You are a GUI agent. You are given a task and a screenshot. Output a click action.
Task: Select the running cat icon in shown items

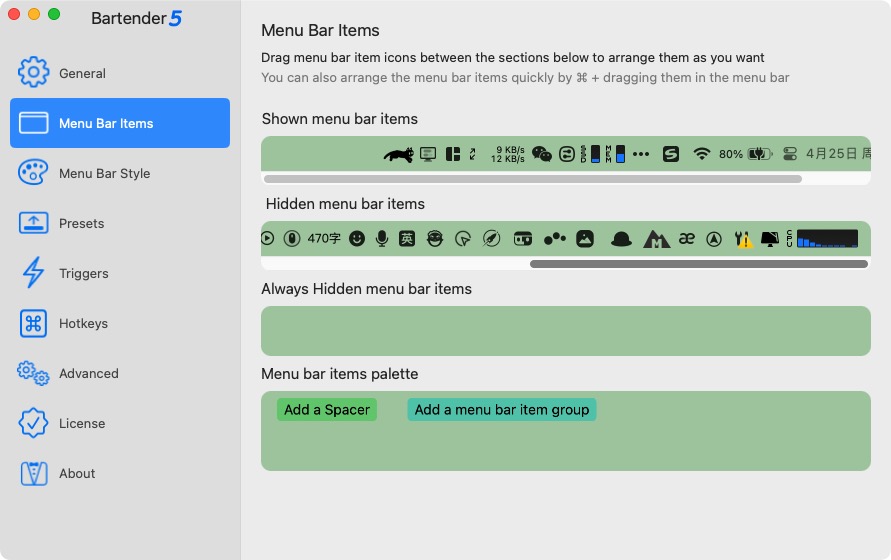398,154
